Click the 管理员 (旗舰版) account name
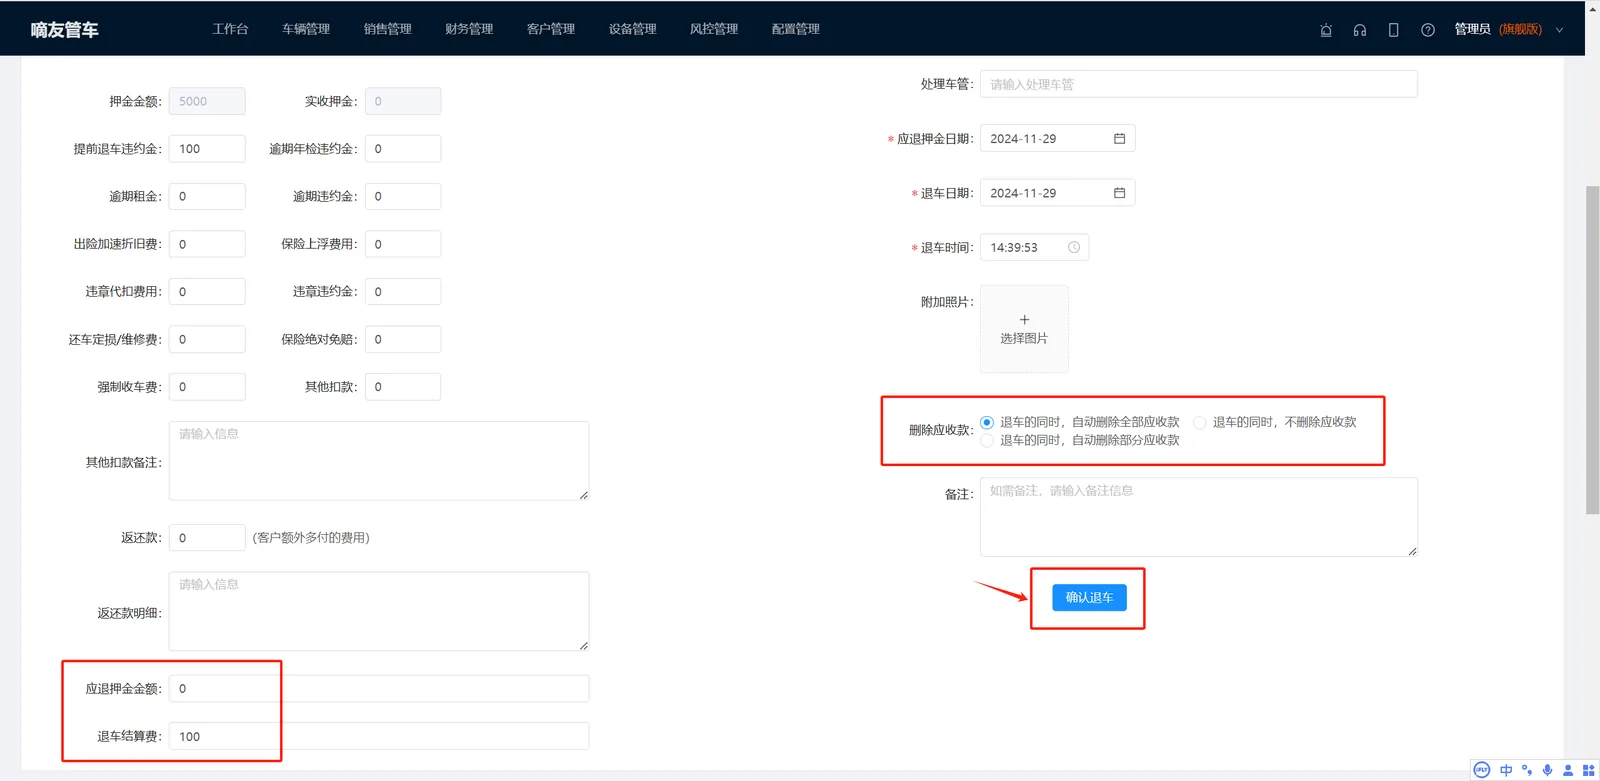 pyautogui.click(x=1498, y=29)
